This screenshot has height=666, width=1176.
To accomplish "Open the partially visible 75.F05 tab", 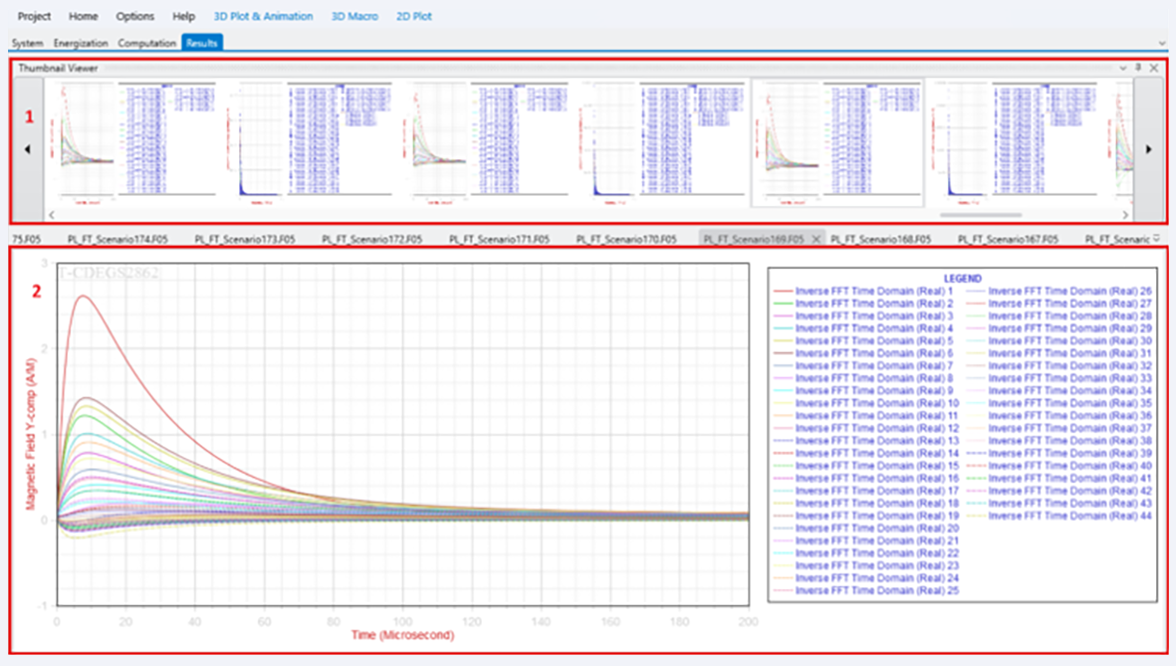I will pos(26,239).
